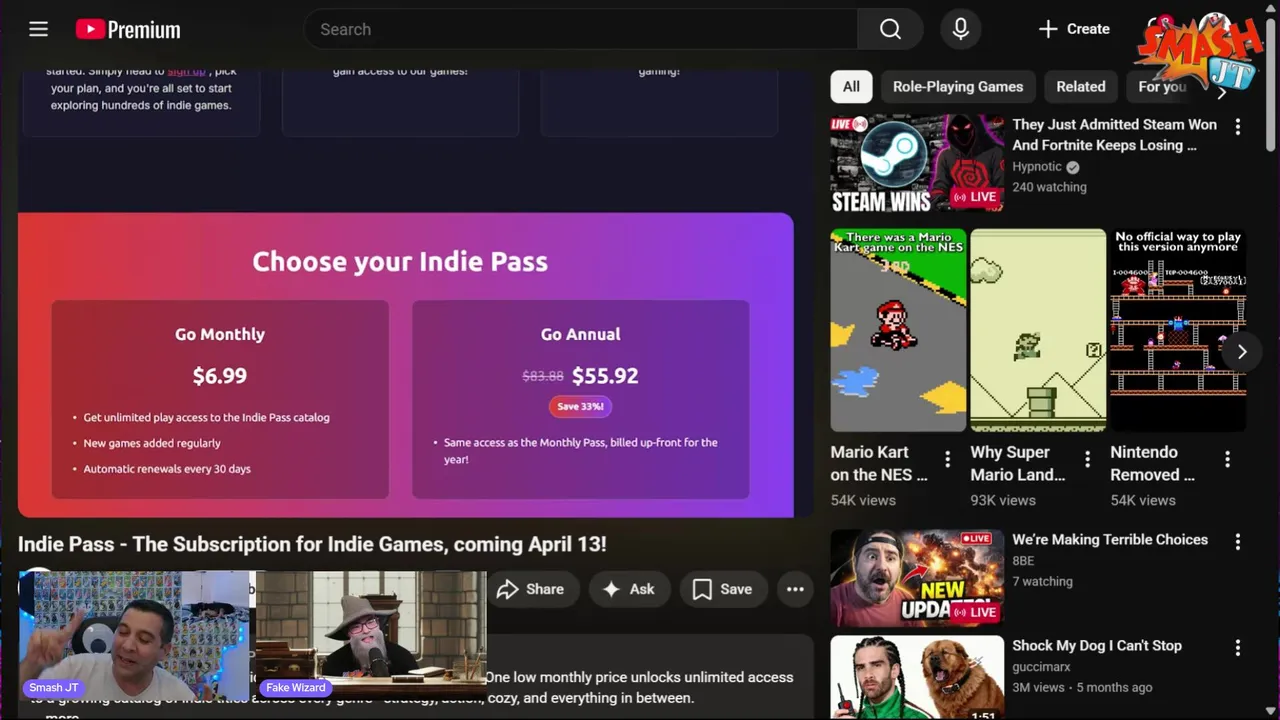Open options for Mario Kart on the NES
The image size is (1280, 720).
948,459
